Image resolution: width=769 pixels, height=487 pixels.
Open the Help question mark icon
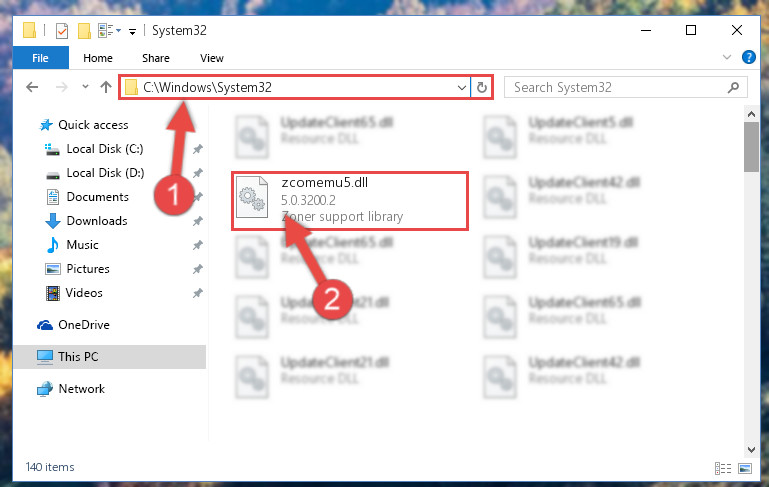(x=748, y=57)
